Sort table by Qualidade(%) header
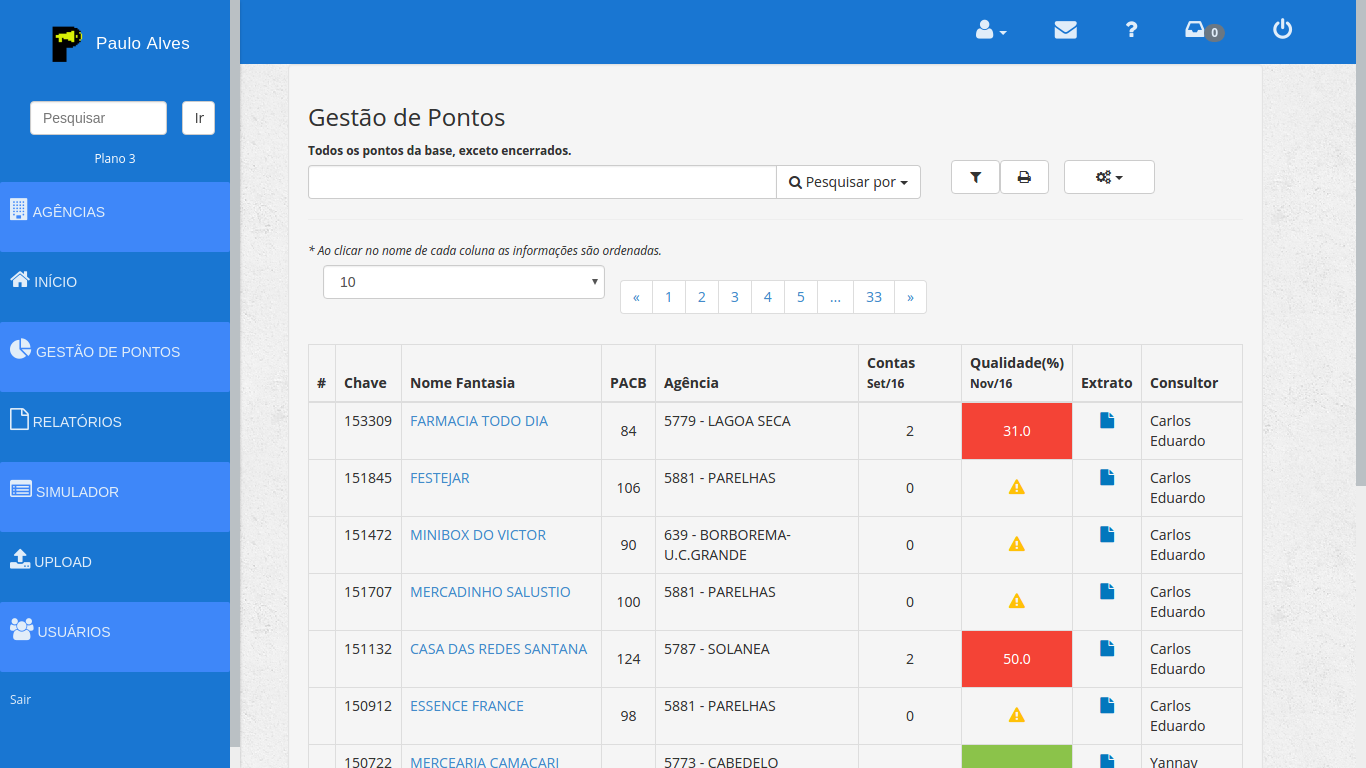Screen dimensions: 1366x768 1017,373
